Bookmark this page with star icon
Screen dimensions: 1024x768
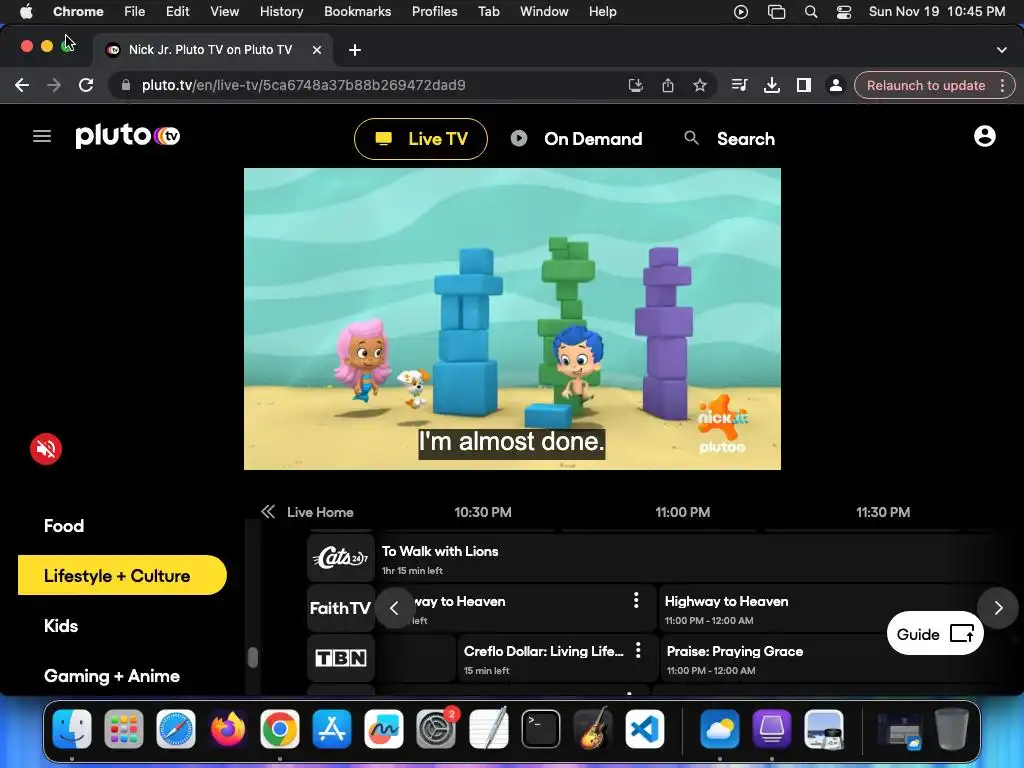699,85
